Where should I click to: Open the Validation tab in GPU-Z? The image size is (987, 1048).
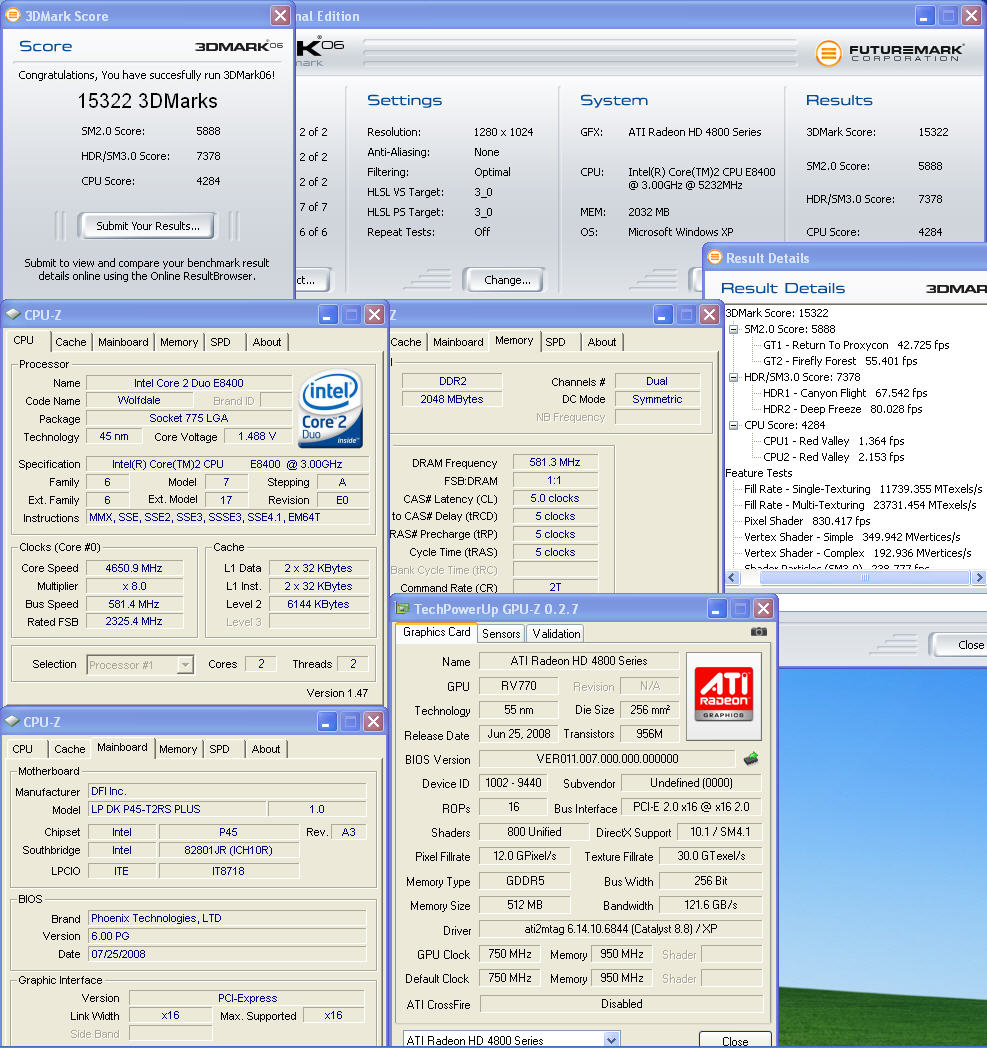pos(556,634)
